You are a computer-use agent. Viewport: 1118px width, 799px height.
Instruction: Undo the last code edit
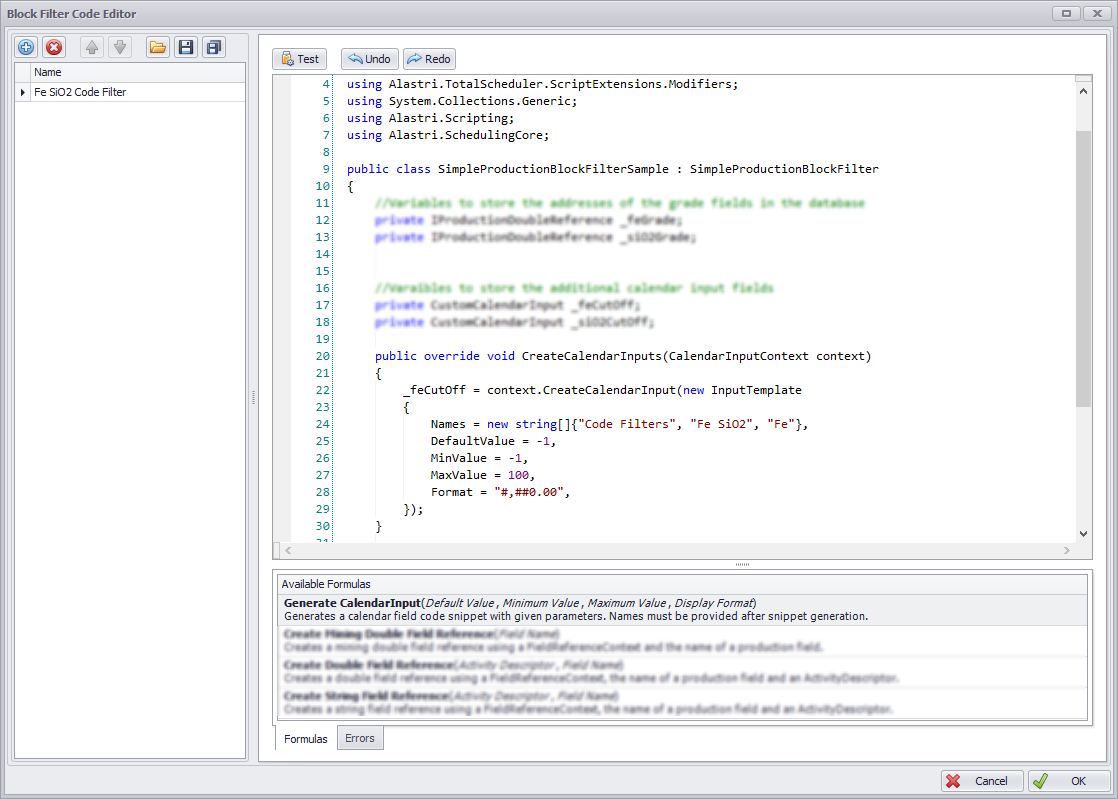click(368, 59)
